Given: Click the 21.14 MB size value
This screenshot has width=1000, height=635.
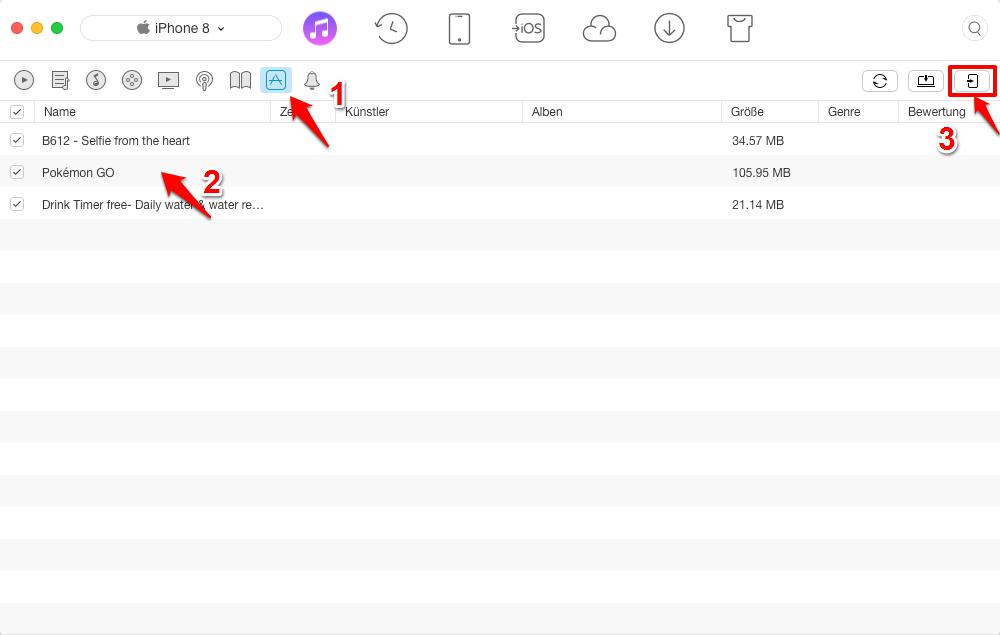Looking at the screenshot, I should point(758,205).
